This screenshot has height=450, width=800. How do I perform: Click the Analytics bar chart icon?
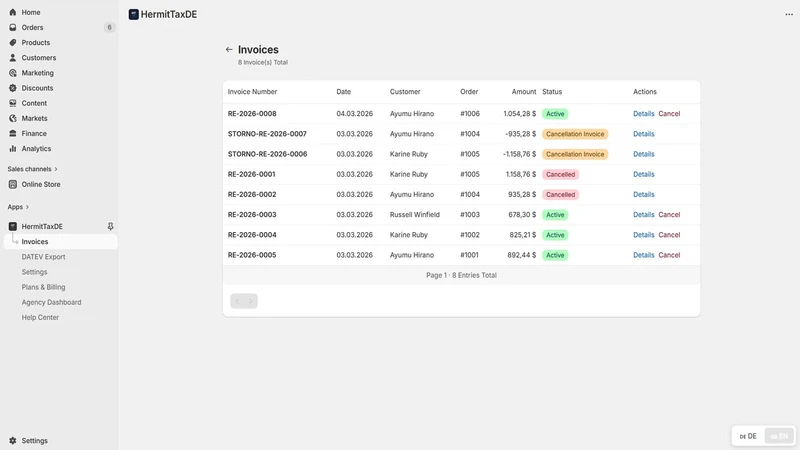click(13, 148)
